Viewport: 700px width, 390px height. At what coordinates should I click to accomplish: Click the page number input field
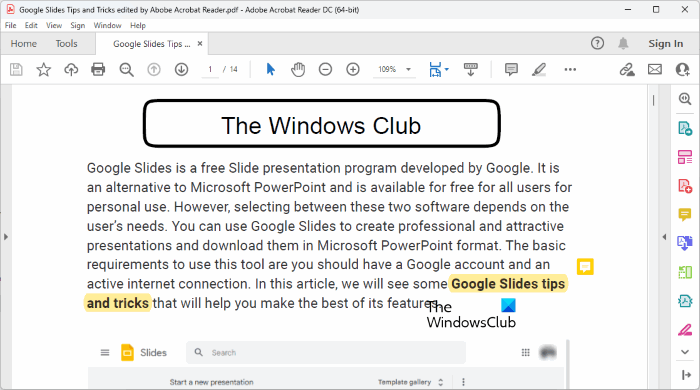click(210, 69)
